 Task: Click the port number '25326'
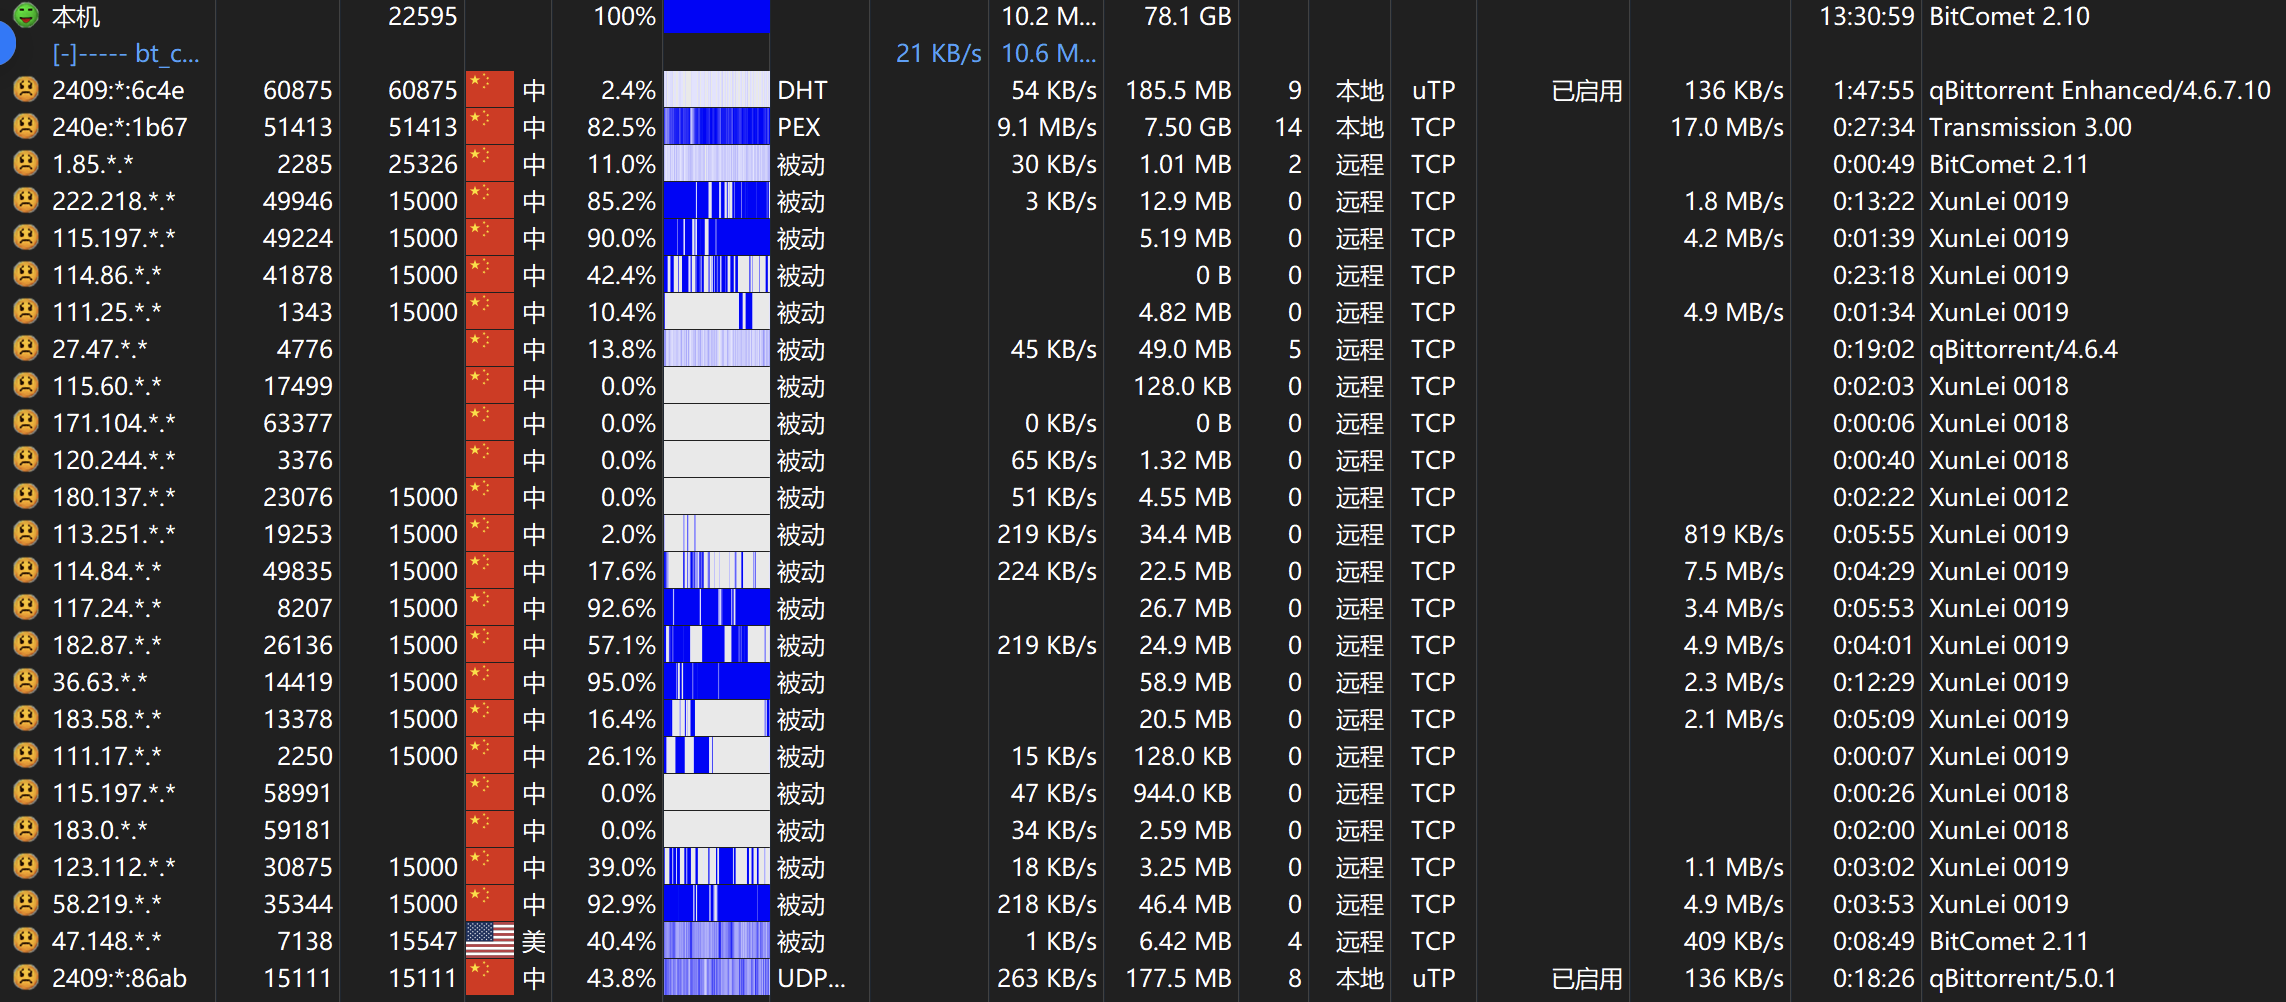422,164
